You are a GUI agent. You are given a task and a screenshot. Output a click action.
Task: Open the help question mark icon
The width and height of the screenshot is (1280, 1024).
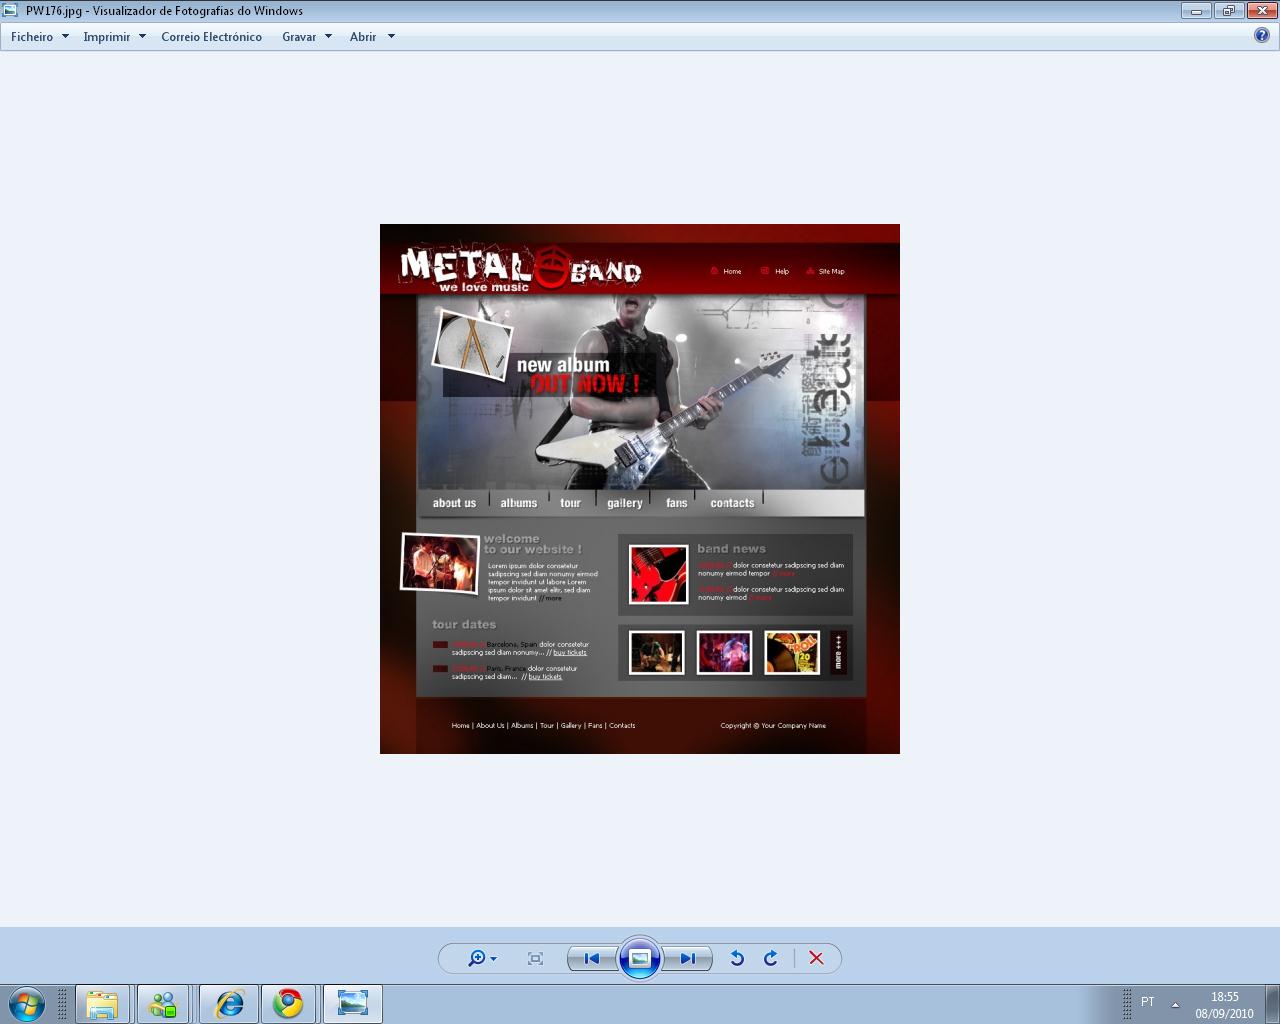pos(1262,36)
